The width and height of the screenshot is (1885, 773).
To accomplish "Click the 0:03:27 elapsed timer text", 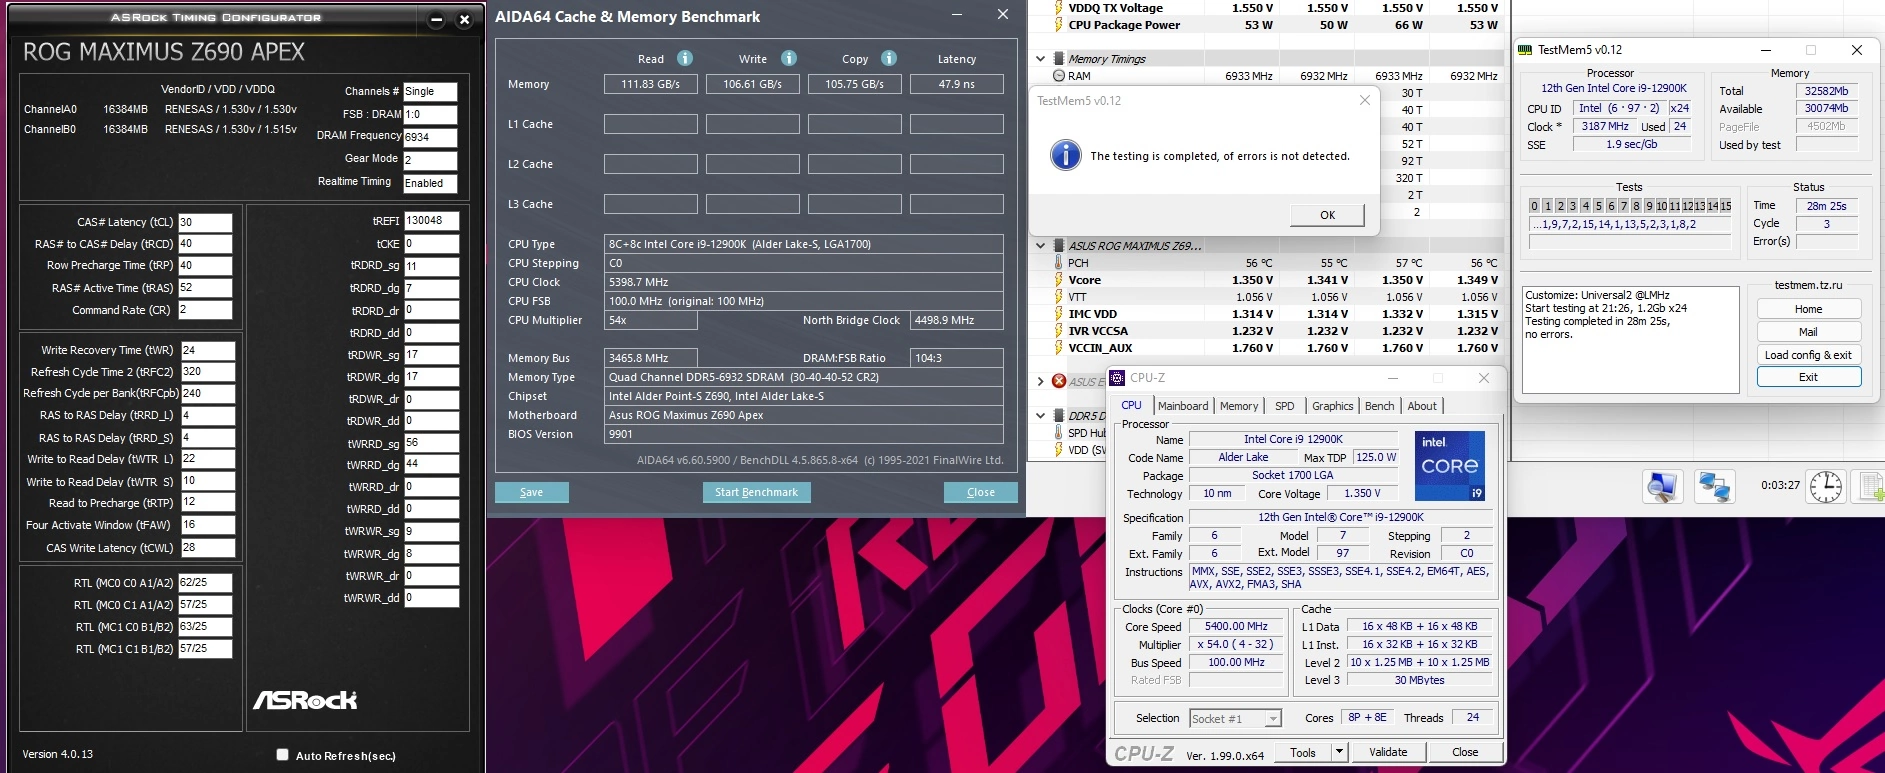I will [x=1780, y=485].
